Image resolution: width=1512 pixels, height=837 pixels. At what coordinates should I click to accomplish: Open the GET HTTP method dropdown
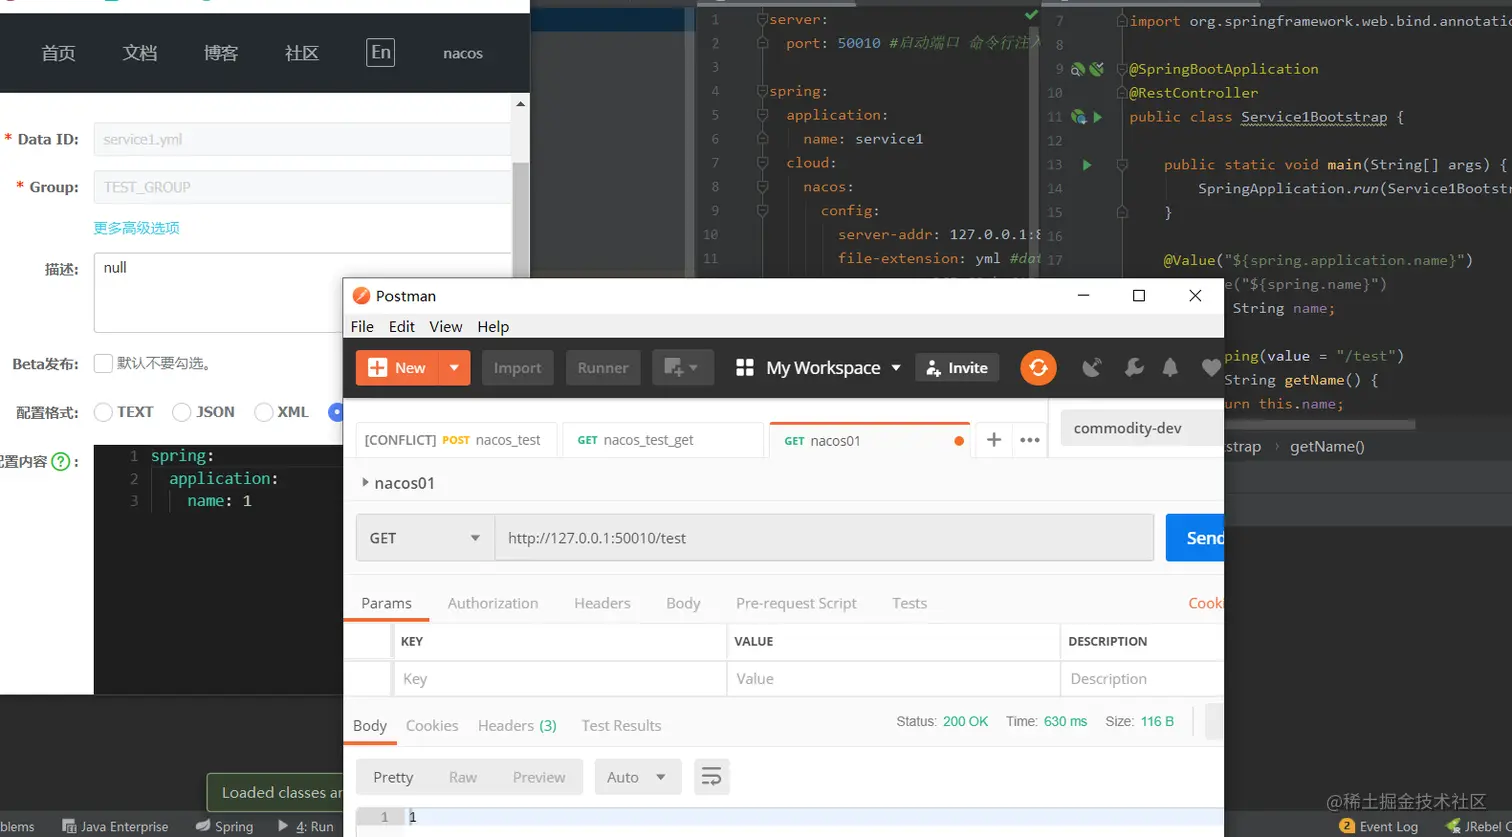(x=425, y=538)
